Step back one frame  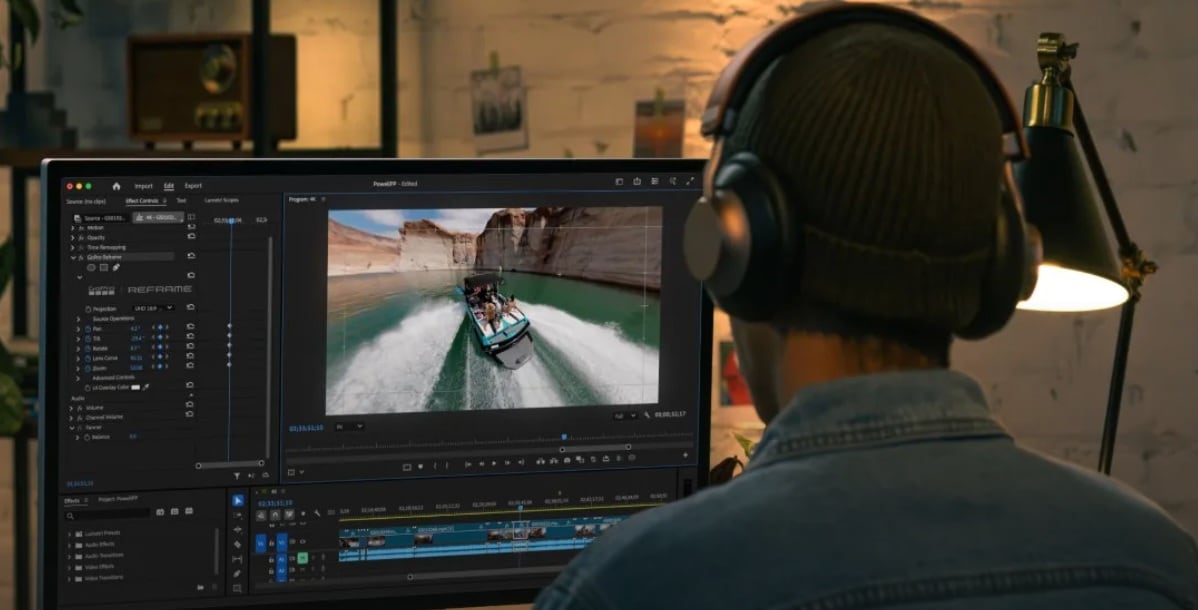481,464
